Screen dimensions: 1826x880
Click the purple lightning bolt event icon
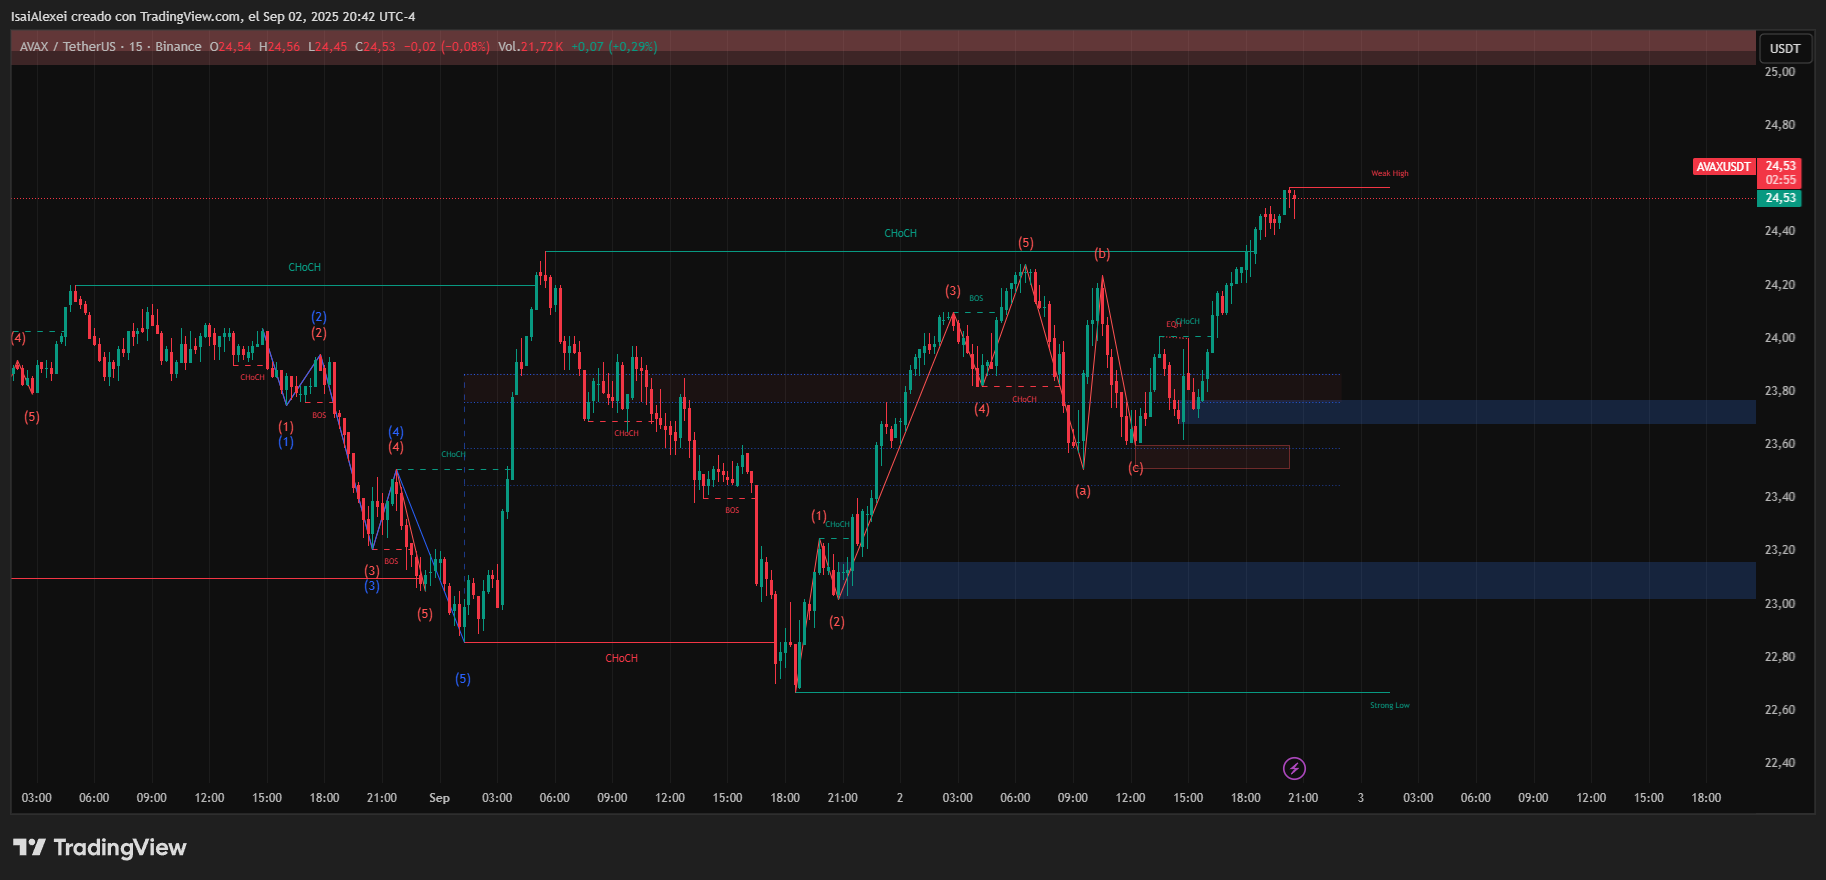pos(1294,768)
